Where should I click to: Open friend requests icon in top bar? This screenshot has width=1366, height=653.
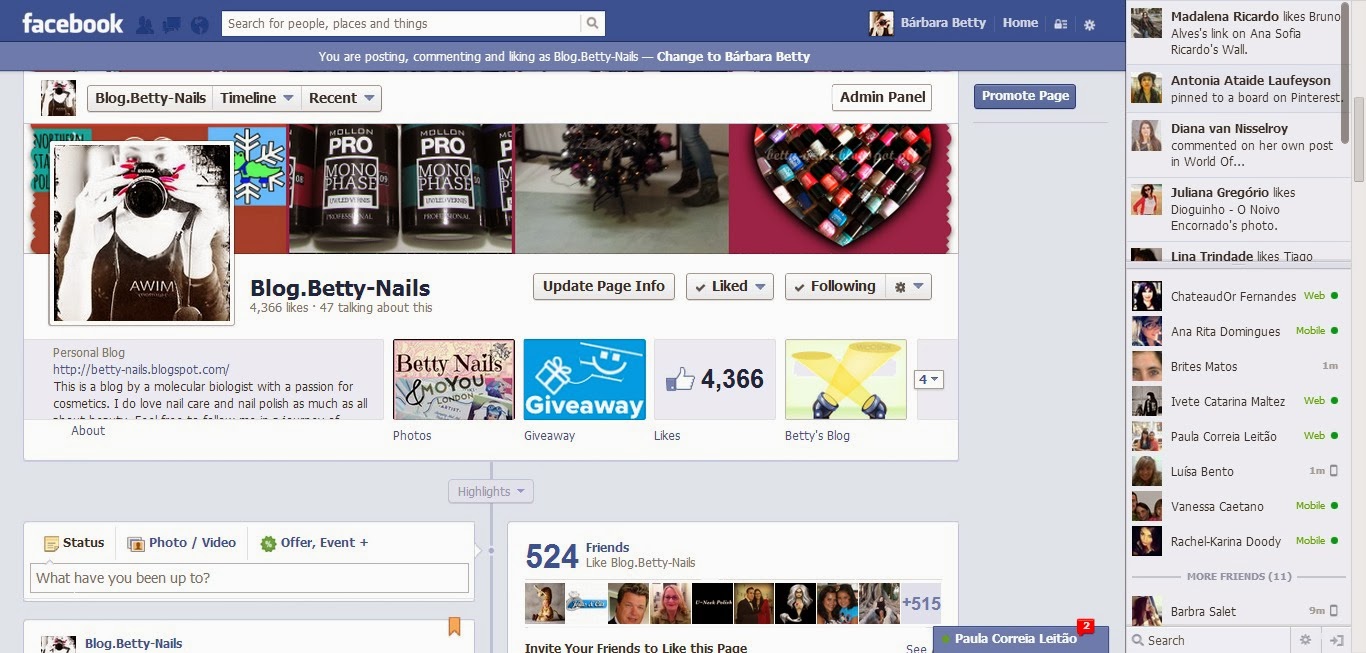[x=144, y=25]
